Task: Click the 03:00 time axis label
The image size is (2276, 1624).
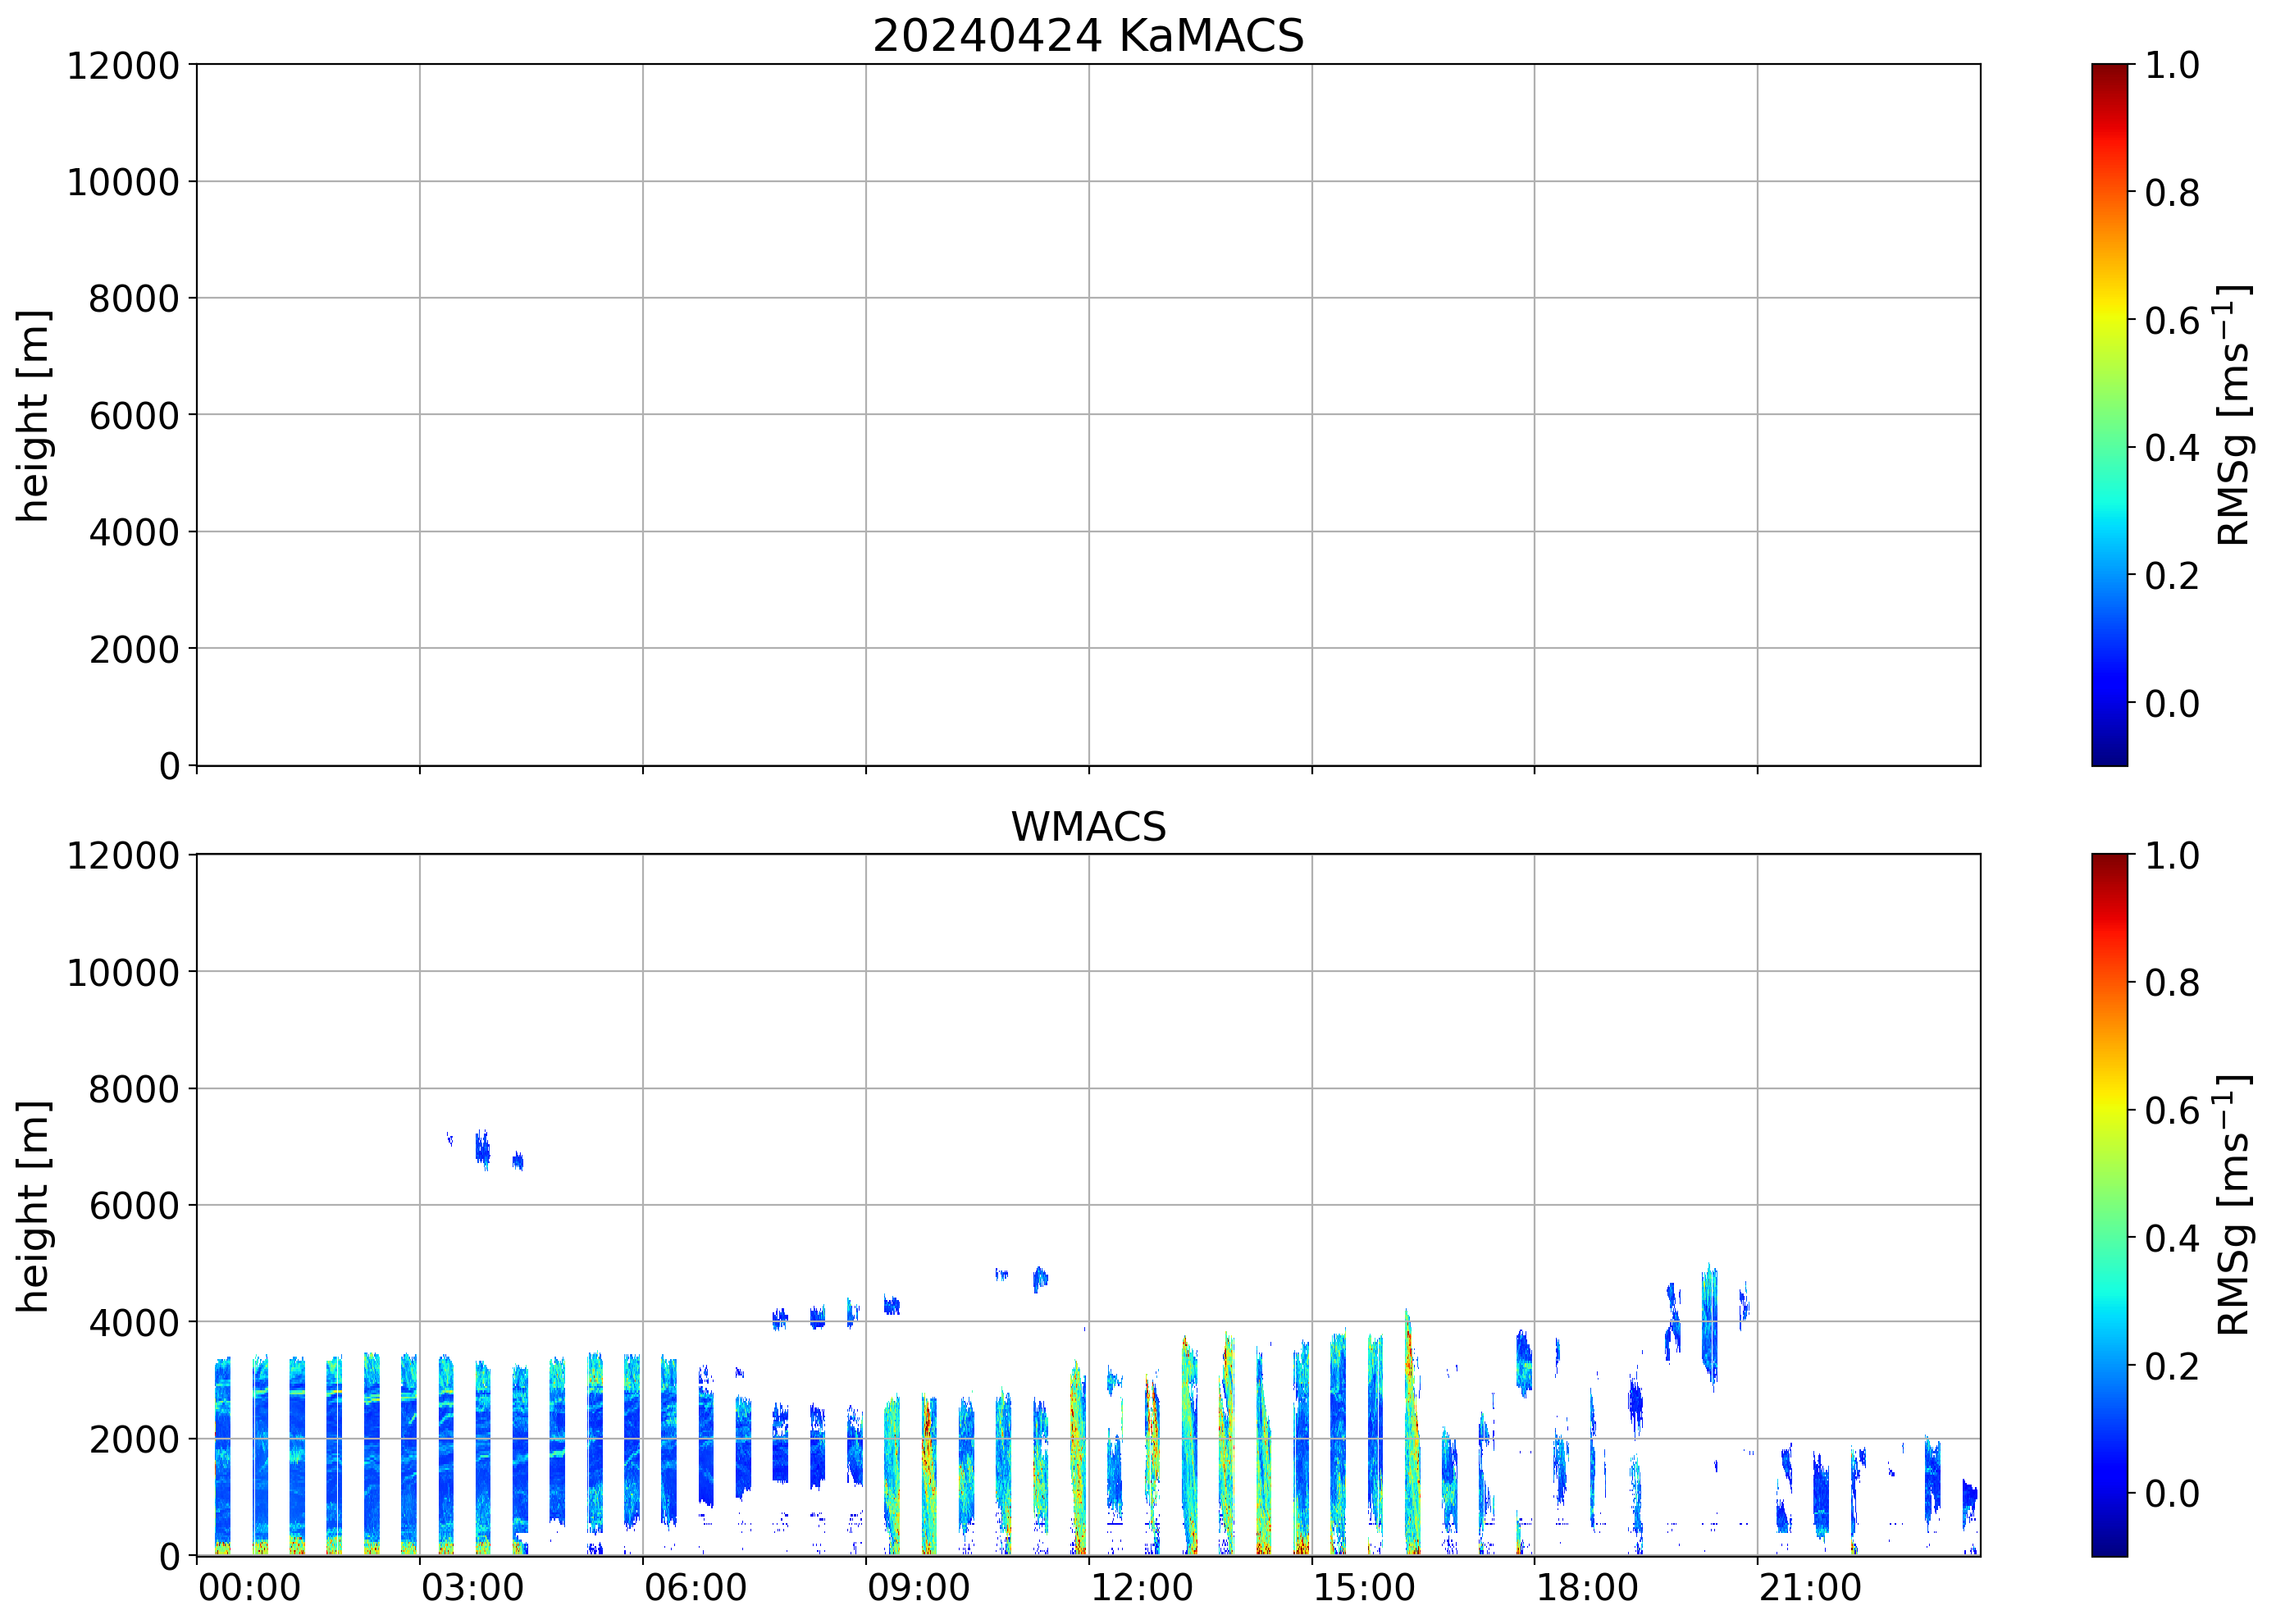Action: tap(472, 1588)
